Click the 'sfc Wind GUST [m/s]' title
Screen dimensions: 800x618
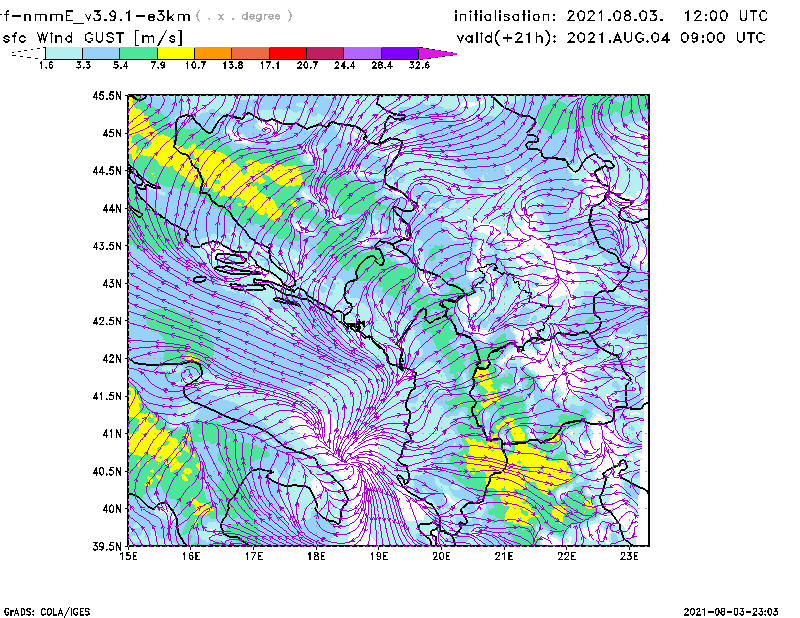click(x=93, y=38)
